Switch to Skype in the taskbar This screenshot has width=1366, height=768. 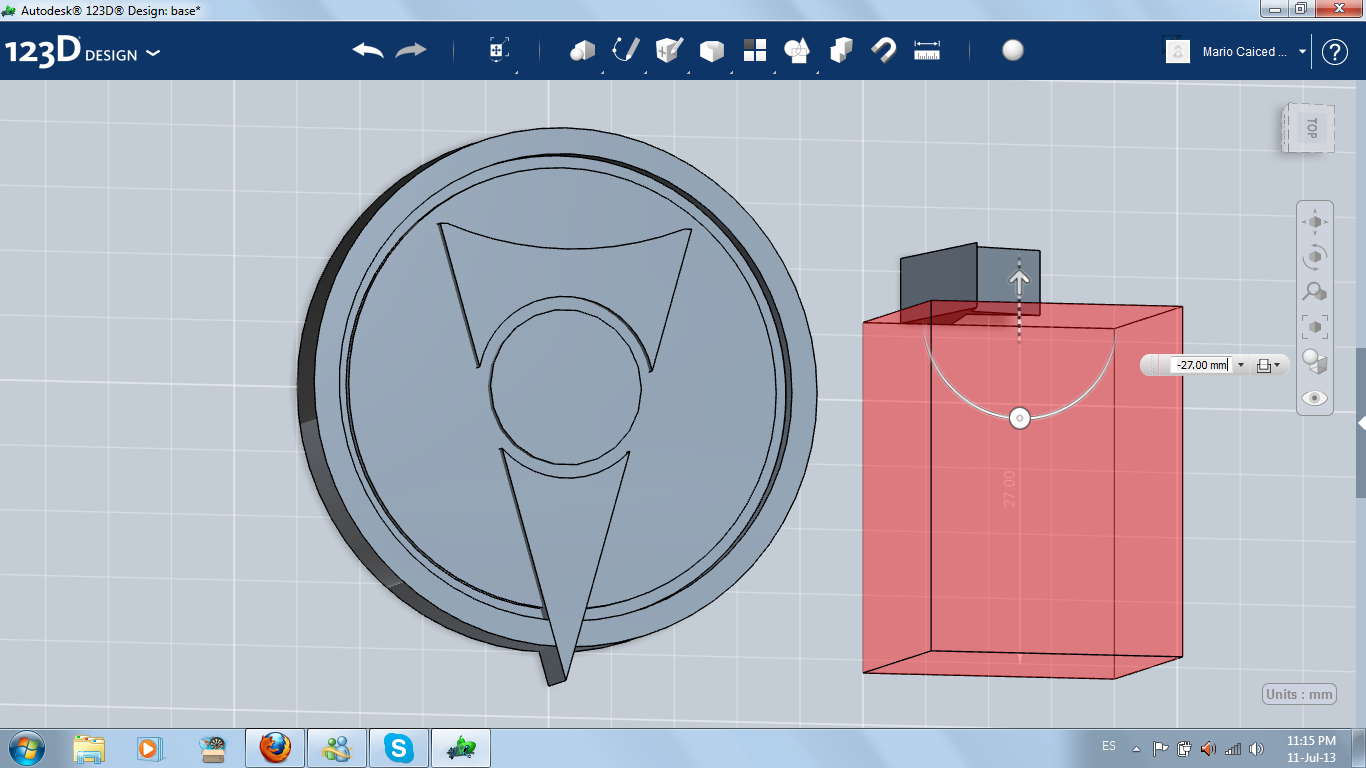click(x=399, y=748)
